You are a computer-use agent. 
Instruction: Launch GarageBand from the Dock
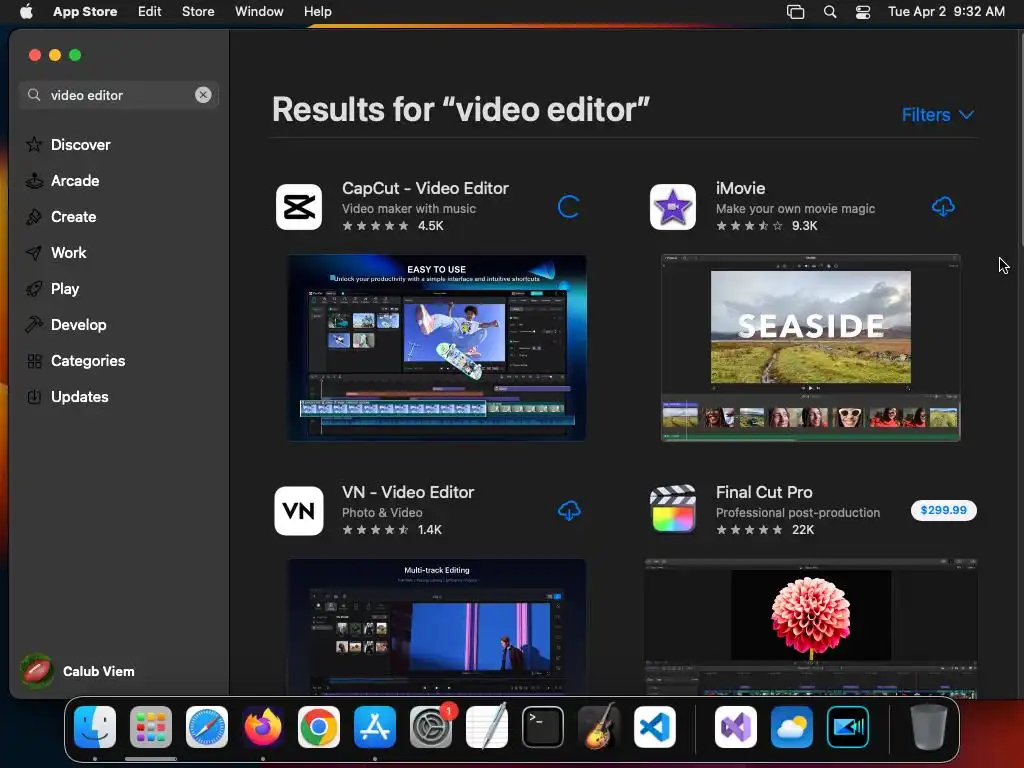(x=599, y=726)
